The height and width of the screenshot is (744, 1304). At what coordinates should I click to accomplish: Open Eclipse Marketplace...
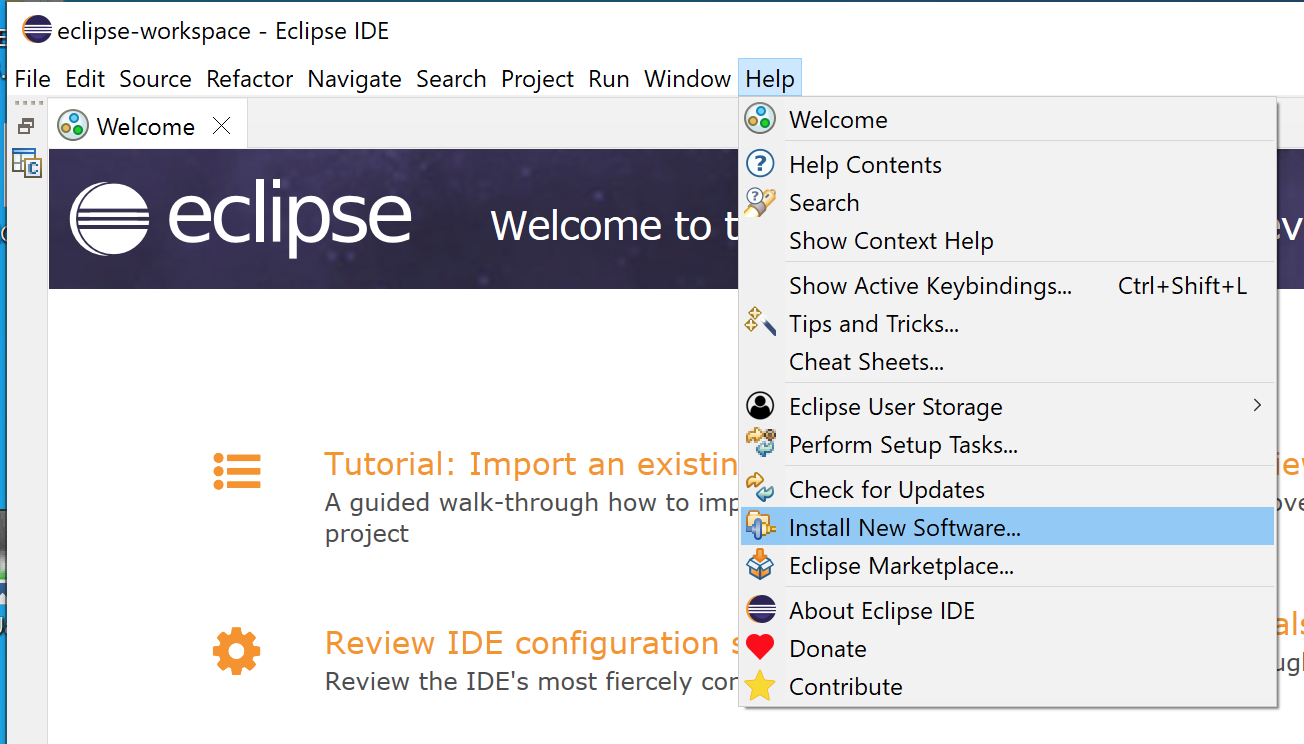click(1008, 565)
